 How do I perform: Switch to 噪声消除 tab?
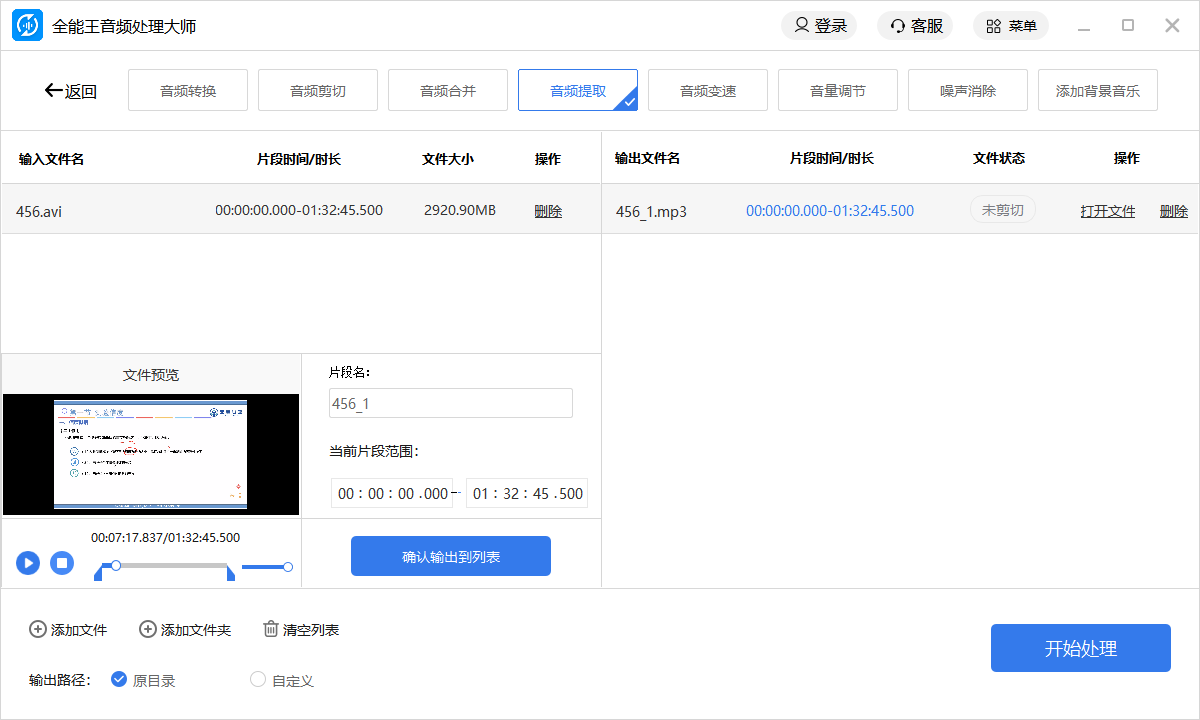coord(967,91)
